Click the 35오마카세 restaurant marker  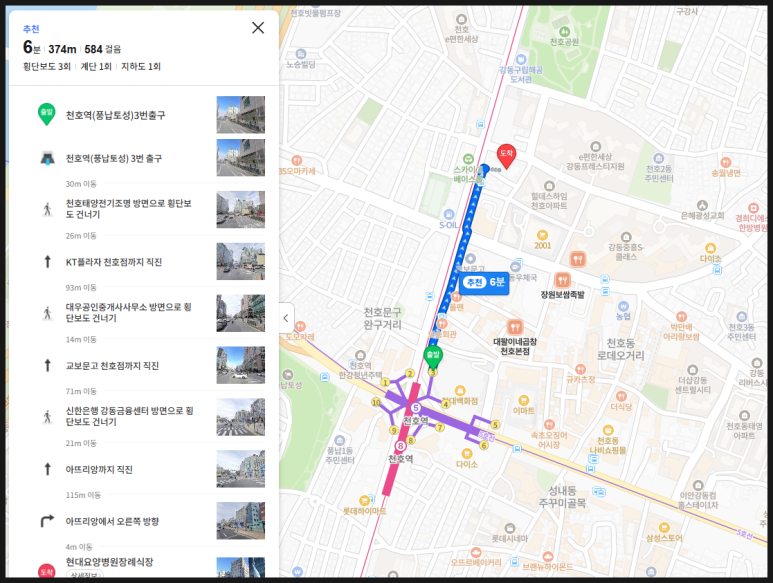click(x=296, y=161)
